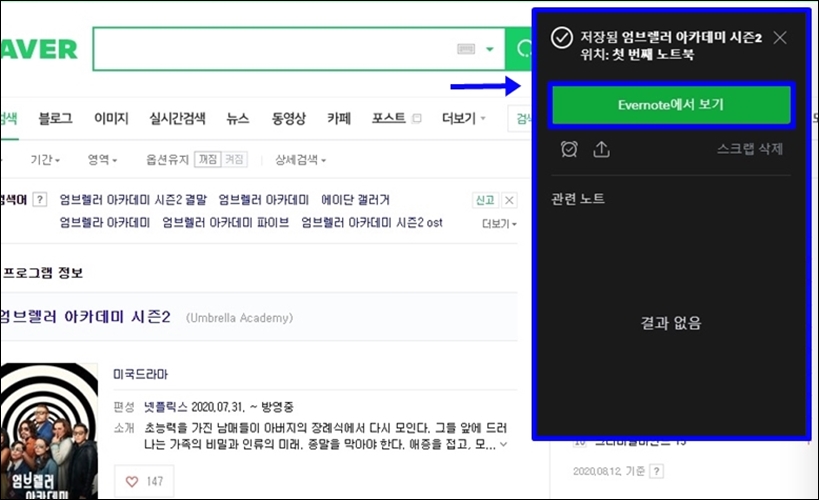Set a reminder with the alarm clock icon
The image size is (819, 500).
(x=569, y=149)
